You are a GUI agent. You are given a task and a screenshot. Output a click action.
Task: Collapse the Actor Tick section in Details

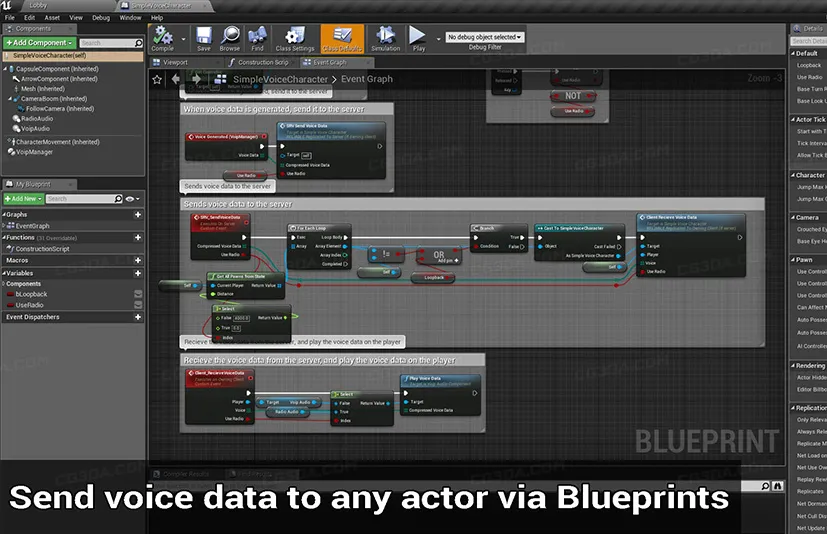click(x=793, y=119)
